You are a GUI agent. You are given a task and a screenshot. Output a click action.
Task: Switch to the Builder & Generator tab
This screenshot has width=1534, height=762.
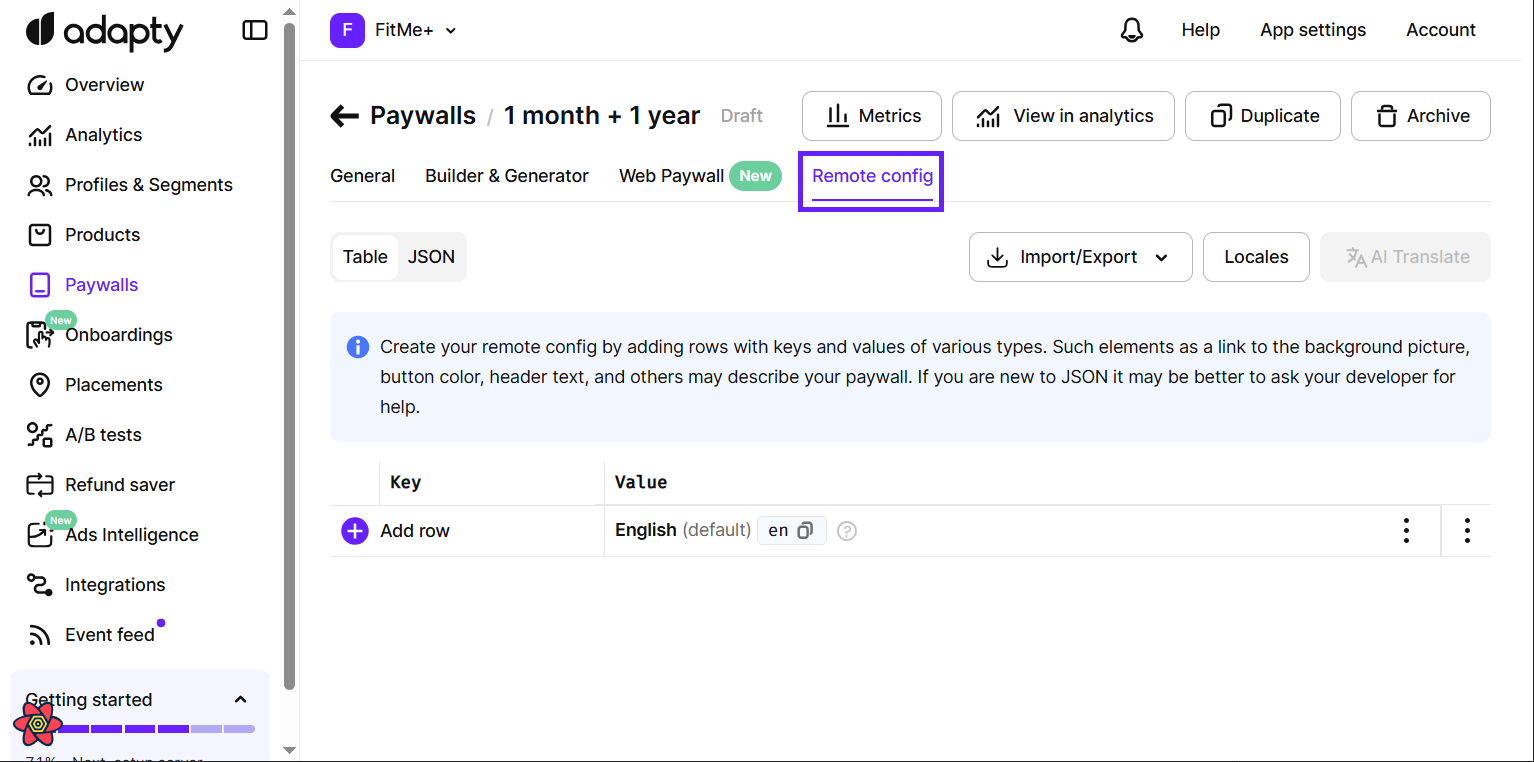507,176
